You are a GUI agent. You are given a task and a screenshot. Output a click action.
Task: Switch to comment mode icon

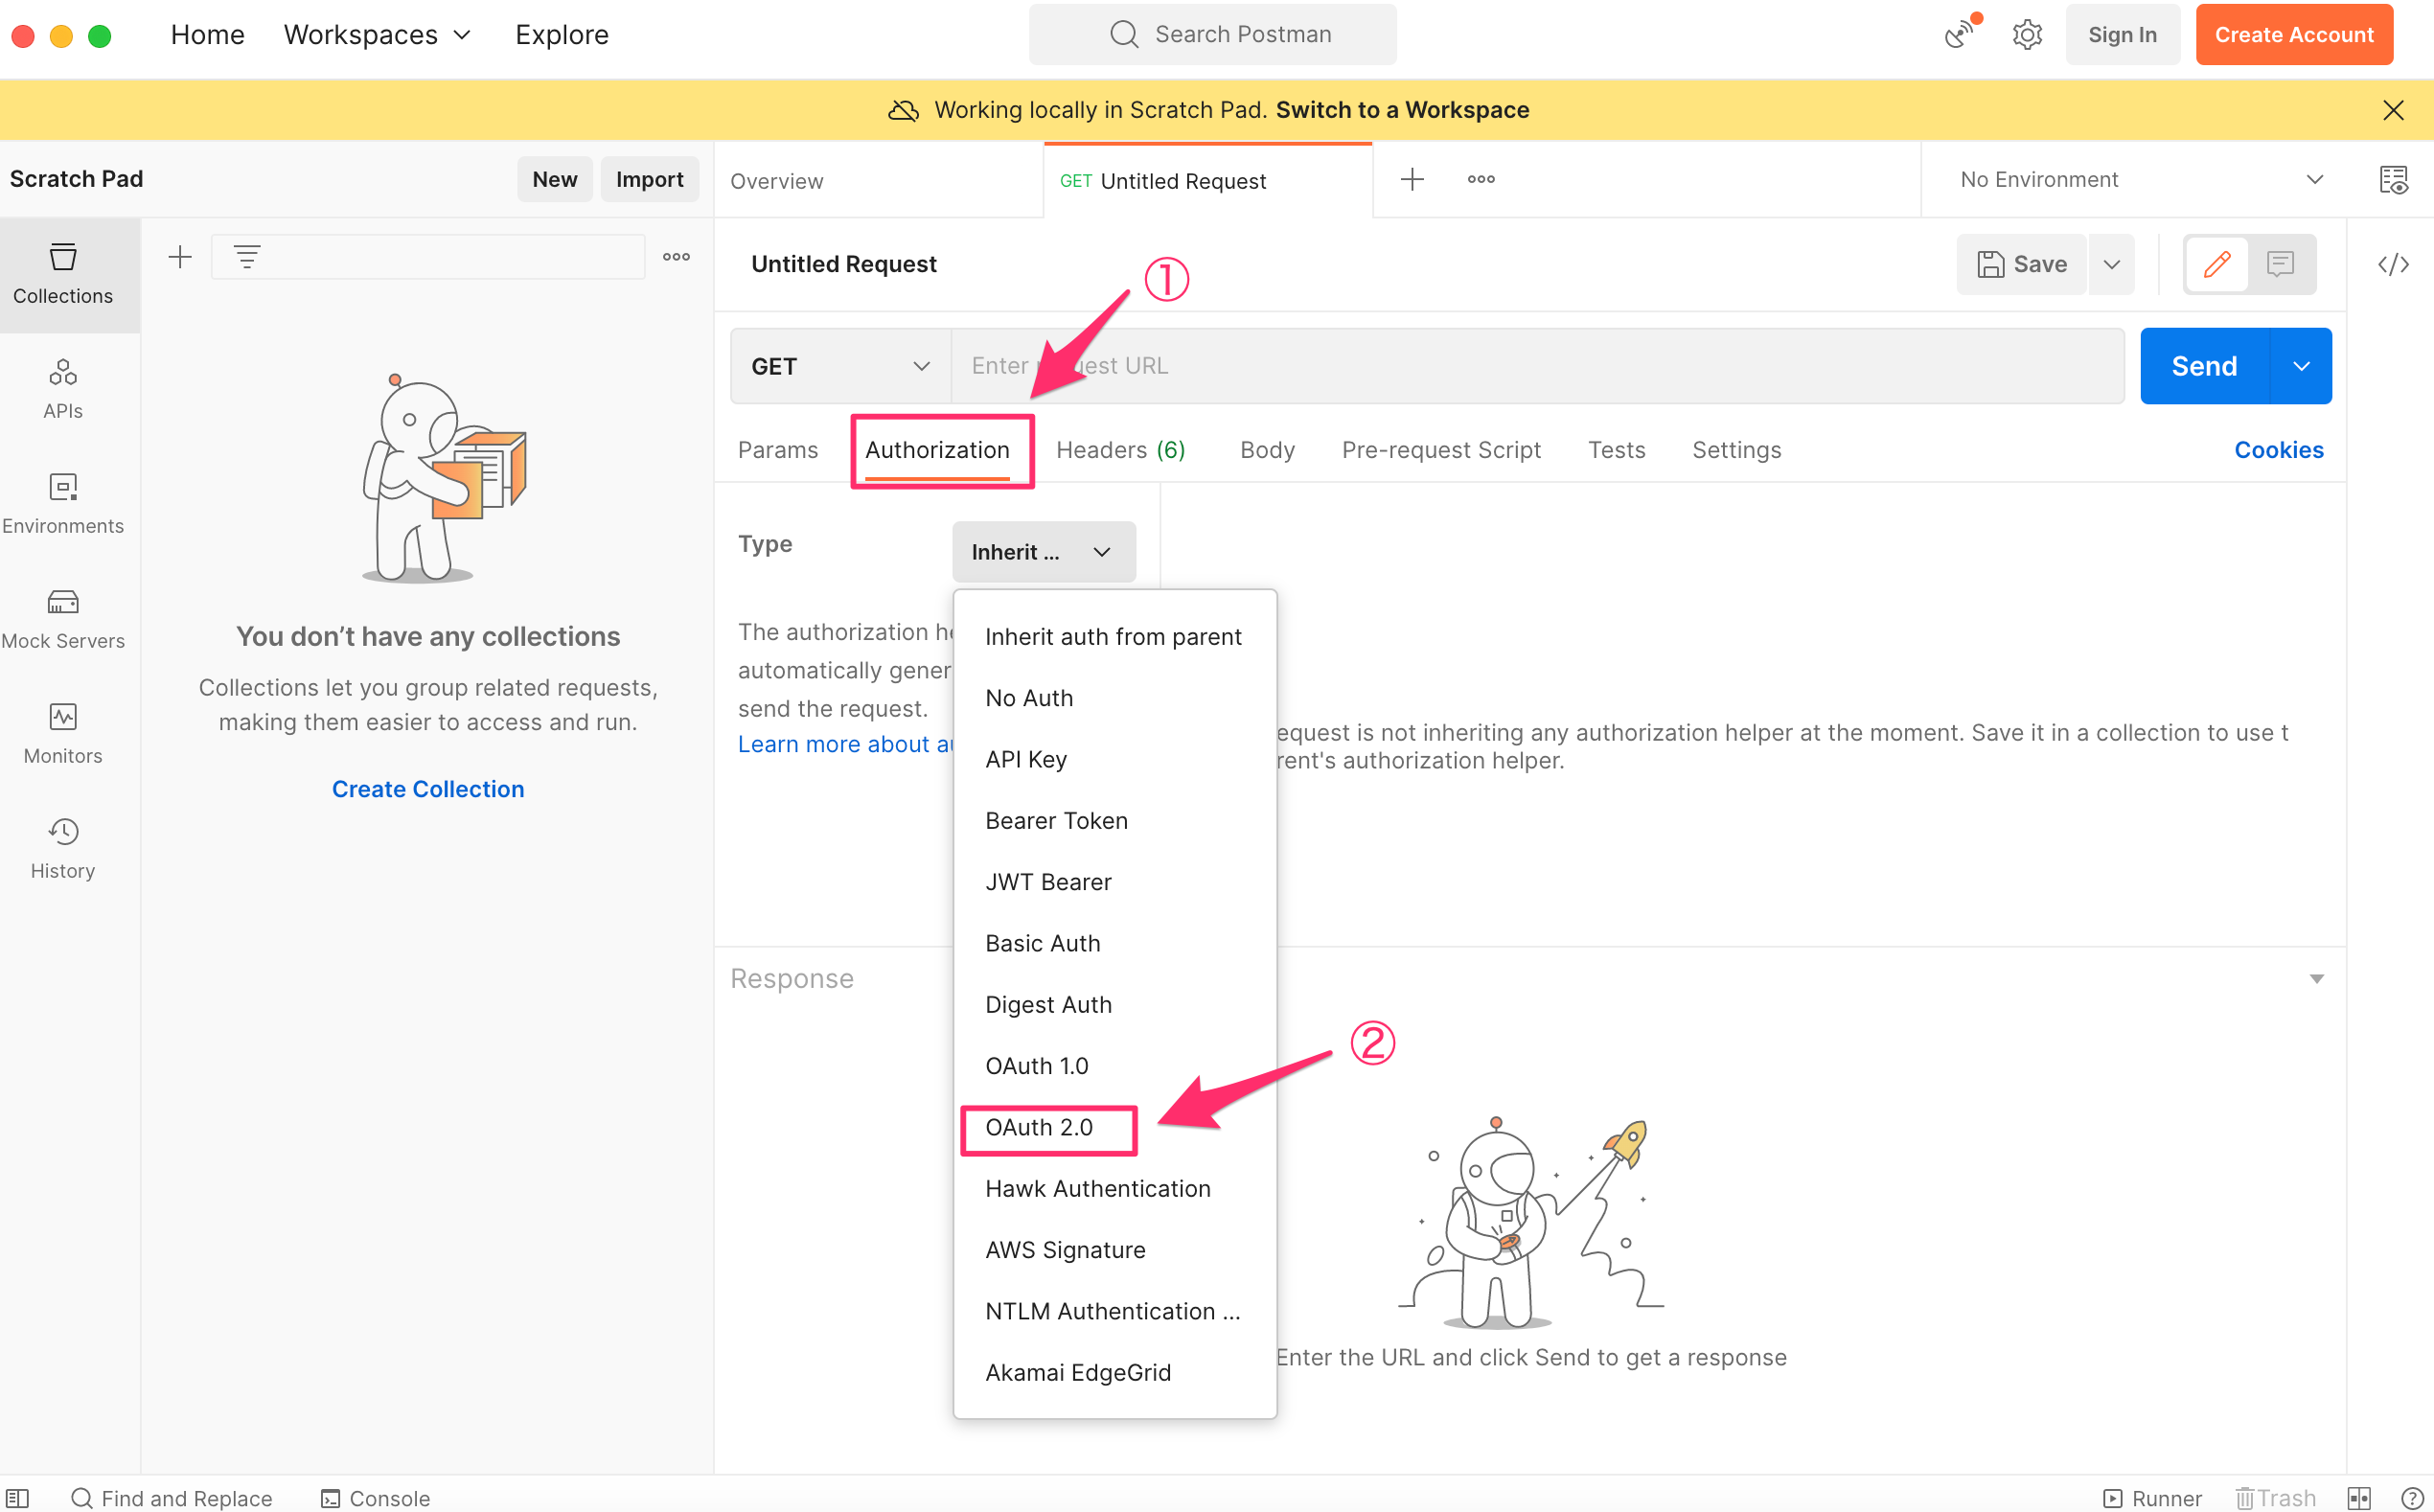(2280, 264)
